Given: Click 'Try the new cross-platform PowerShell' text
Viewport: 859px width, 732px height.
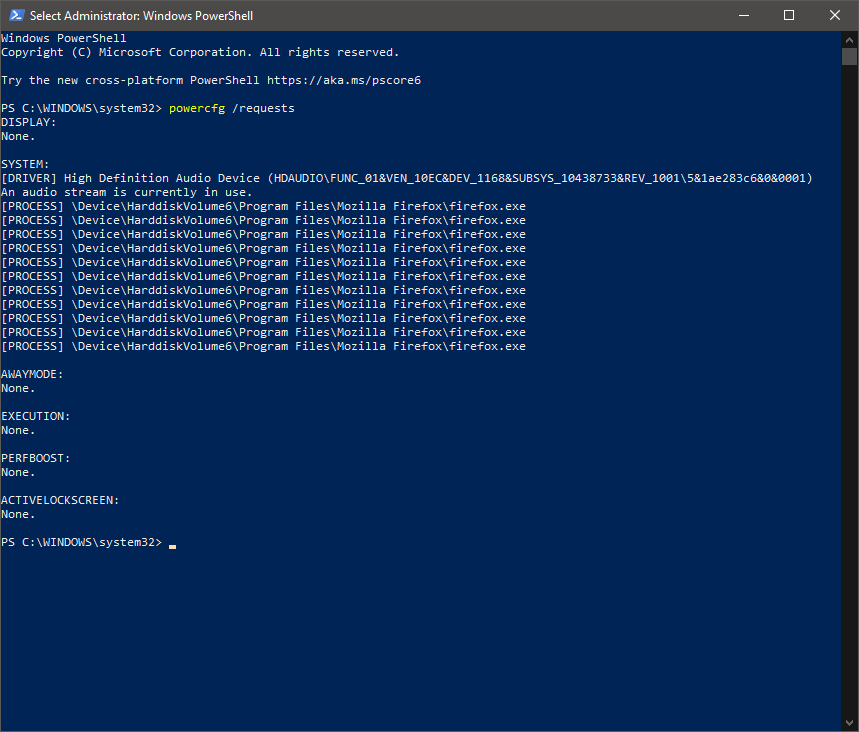Looking at the screenshot, I should 130,80.
